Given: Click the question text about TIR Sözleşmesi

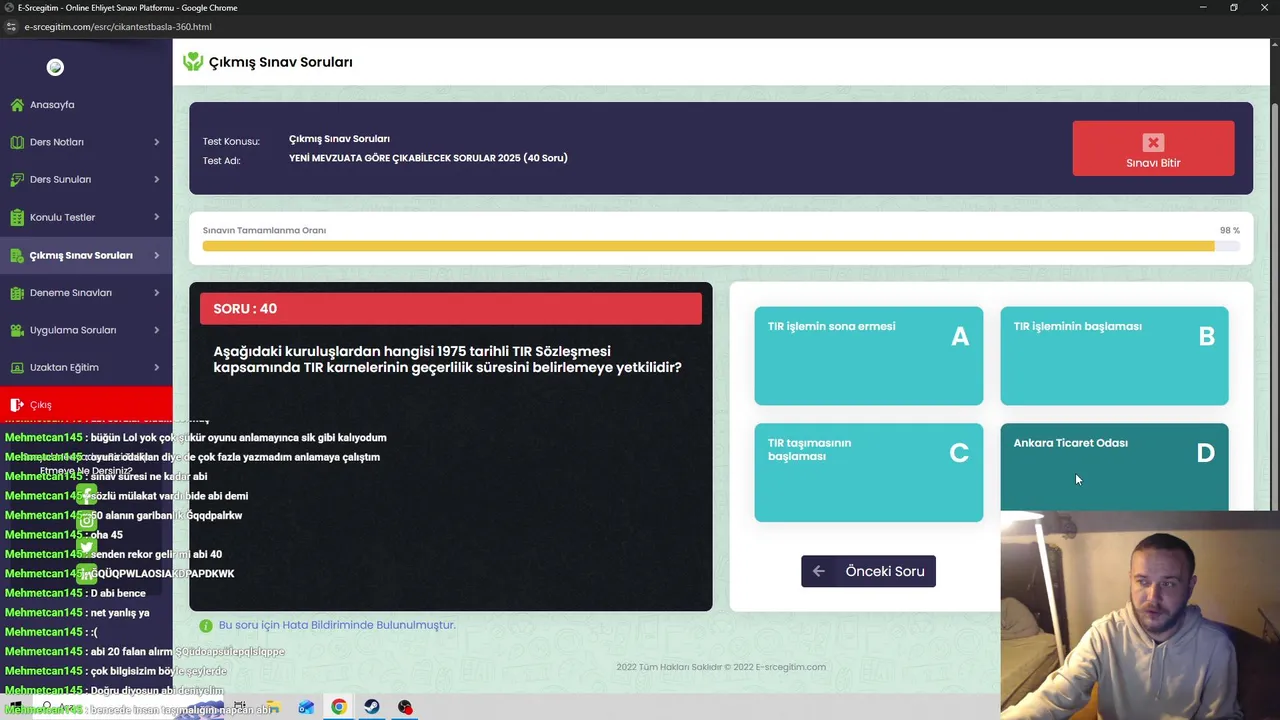Looking at the screenshot, I should 447,359.
